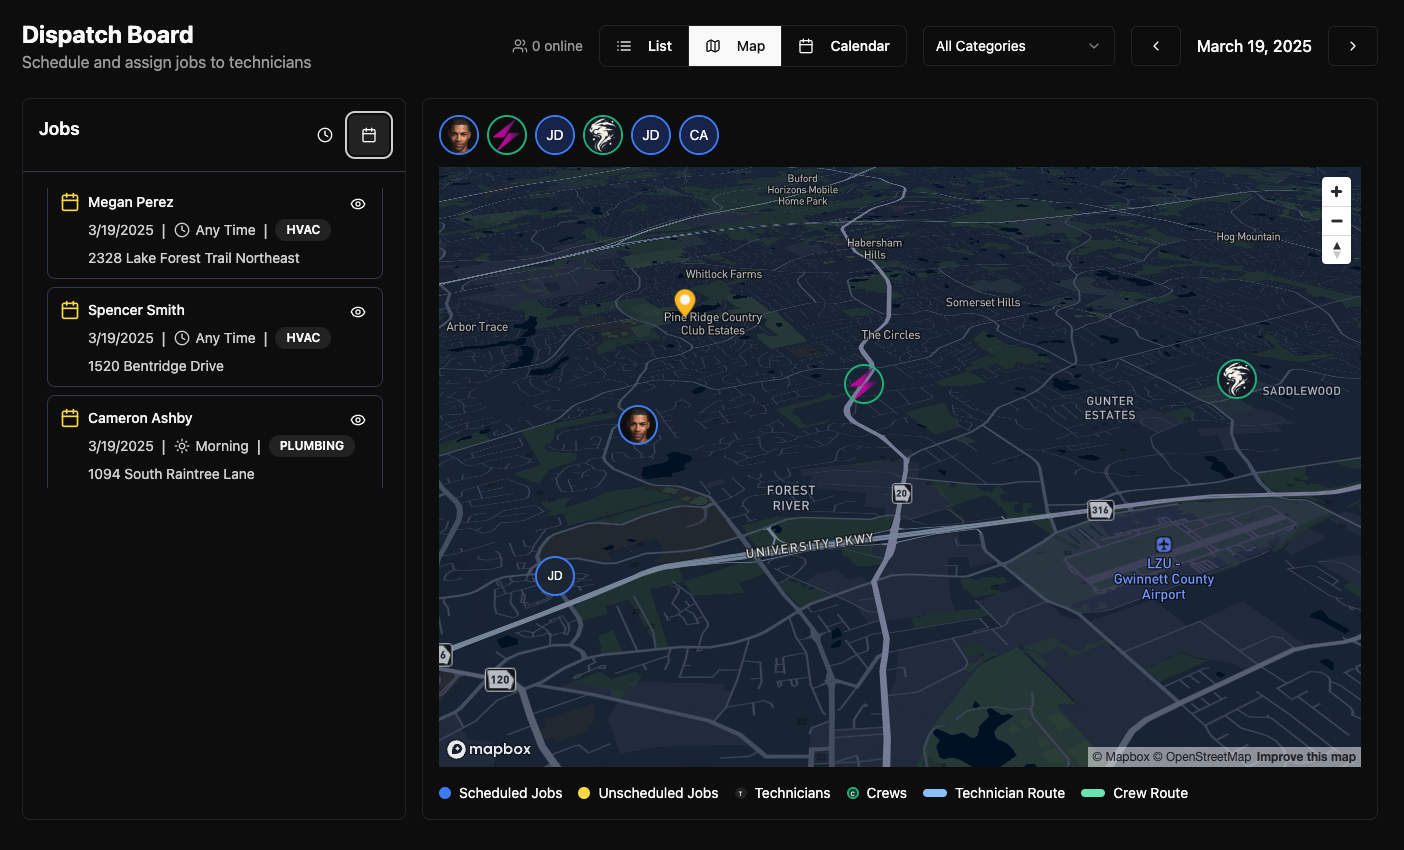Toggle visibility eye for Spencer Smith job
Viewport: 1404px width, 850px height.
(x=358, y=312)
